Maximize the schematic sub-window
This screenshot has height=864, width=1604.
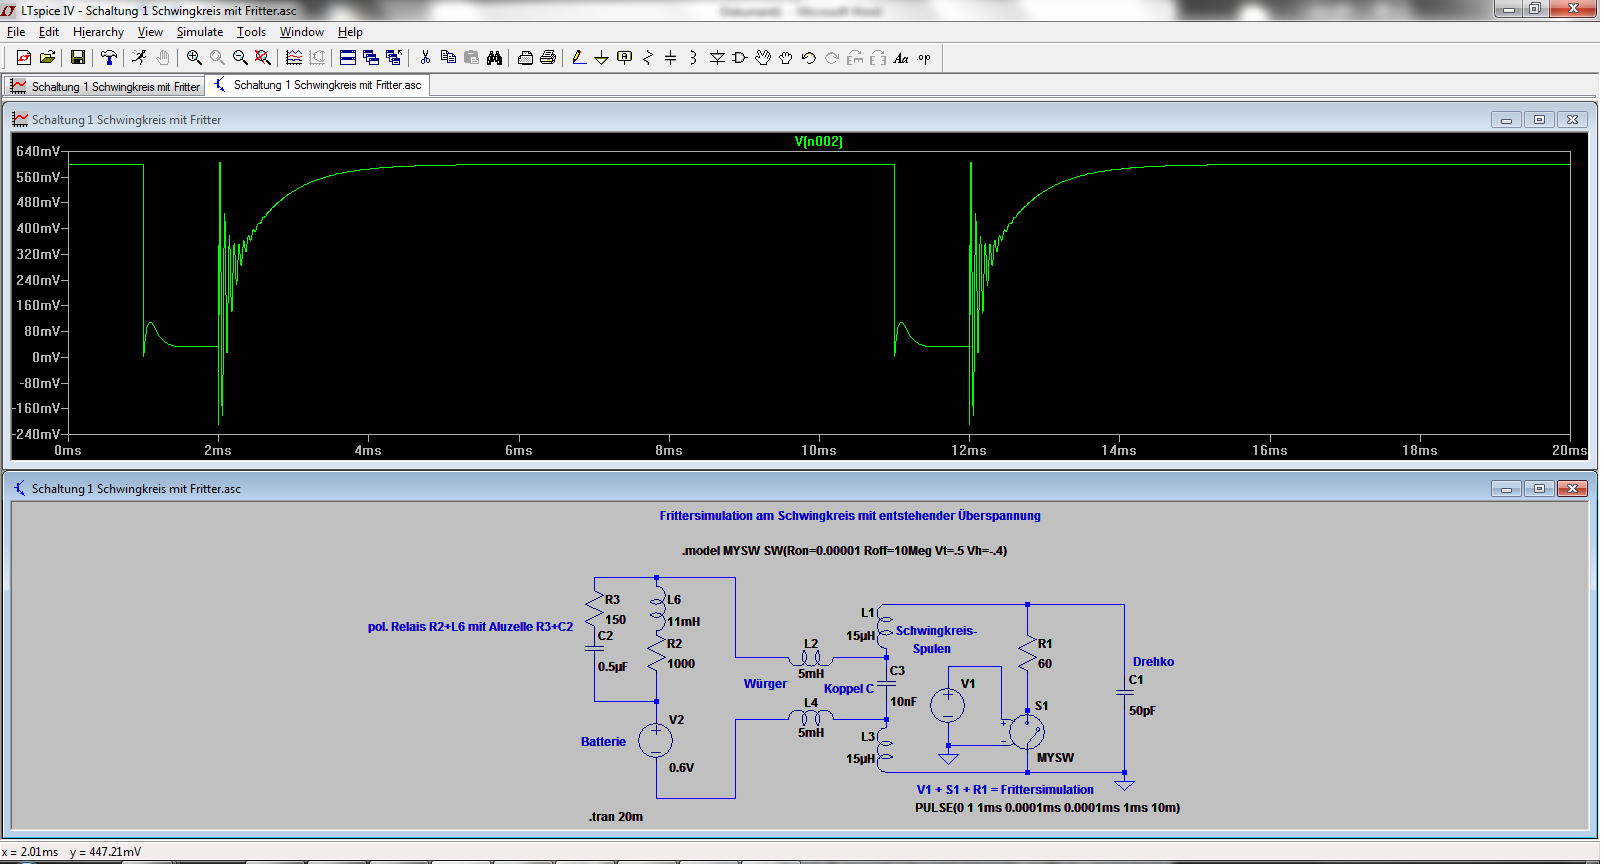click(1539, 489)
